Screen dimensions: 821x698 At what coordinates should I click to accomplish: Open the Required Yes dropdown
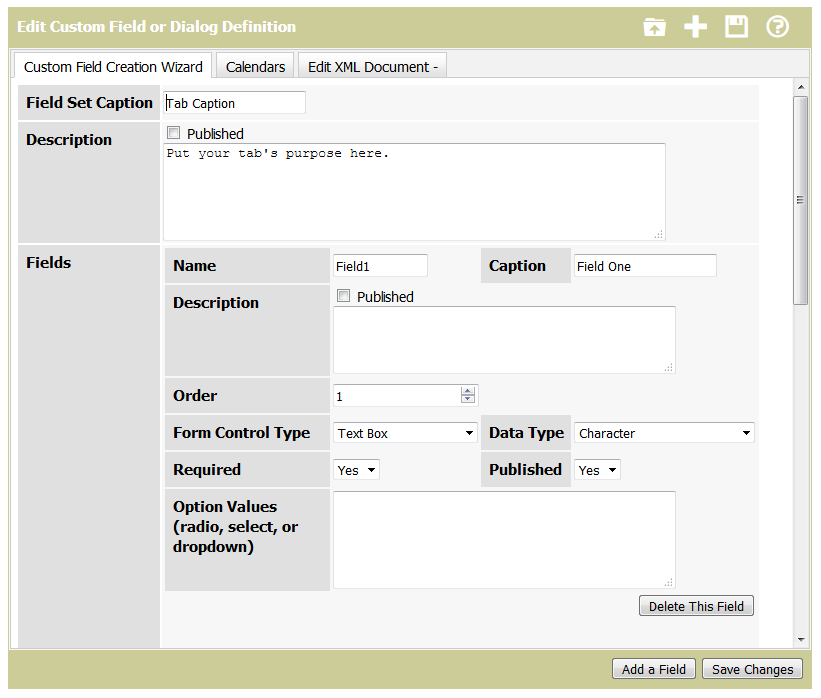click(x=356, y=470)
